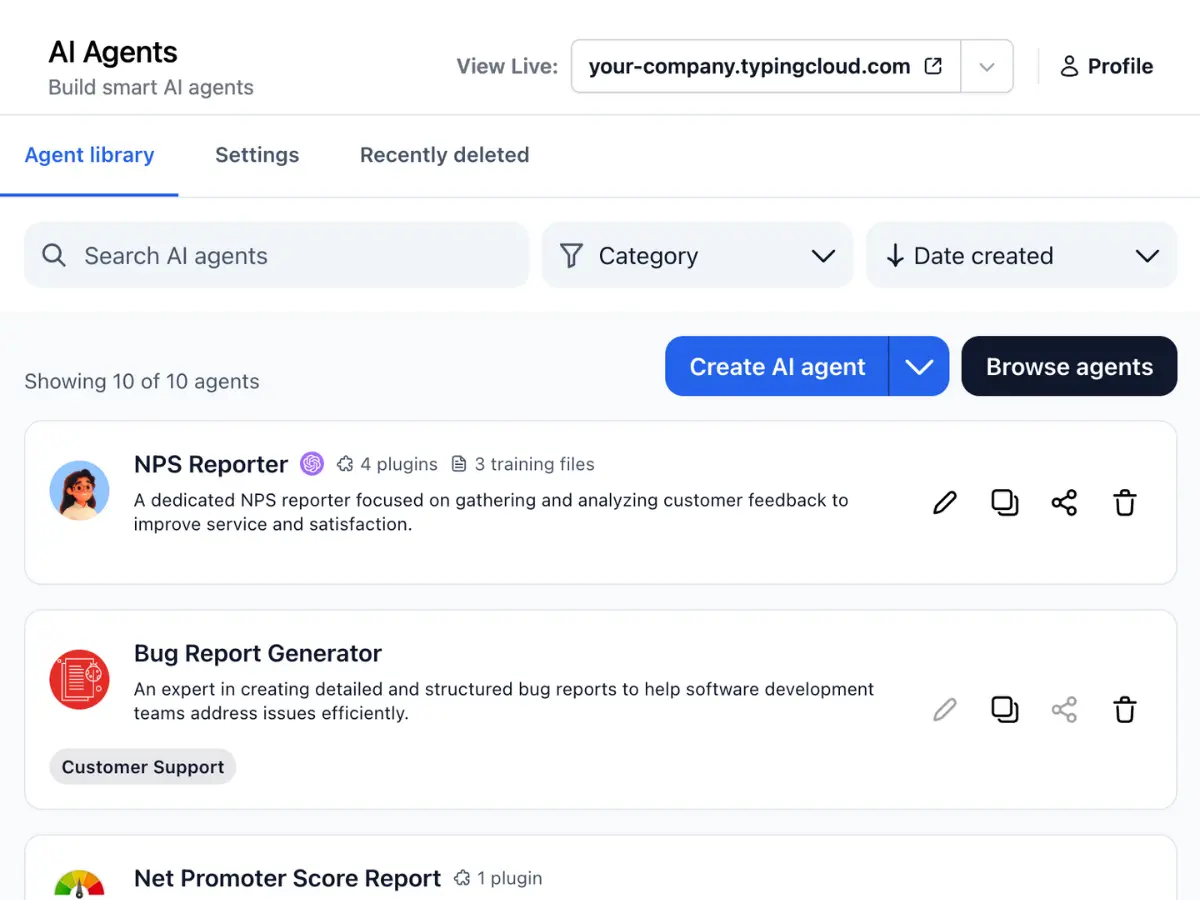This screenshot has height=900, width=1200.
Task: Click the 'Build smart AI agents' subtitle
Action: (151, 87)
